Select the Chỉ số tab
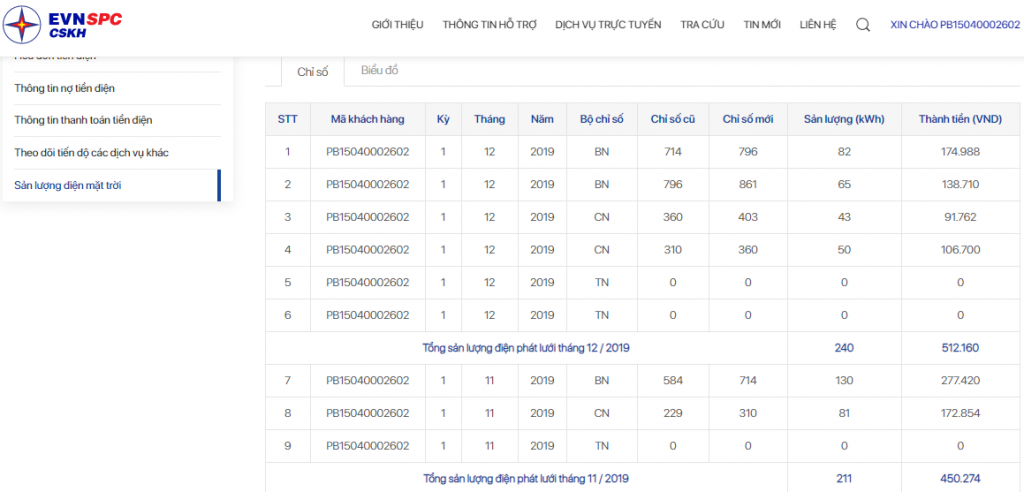The image size is (1024, 492). coord(313,71)
